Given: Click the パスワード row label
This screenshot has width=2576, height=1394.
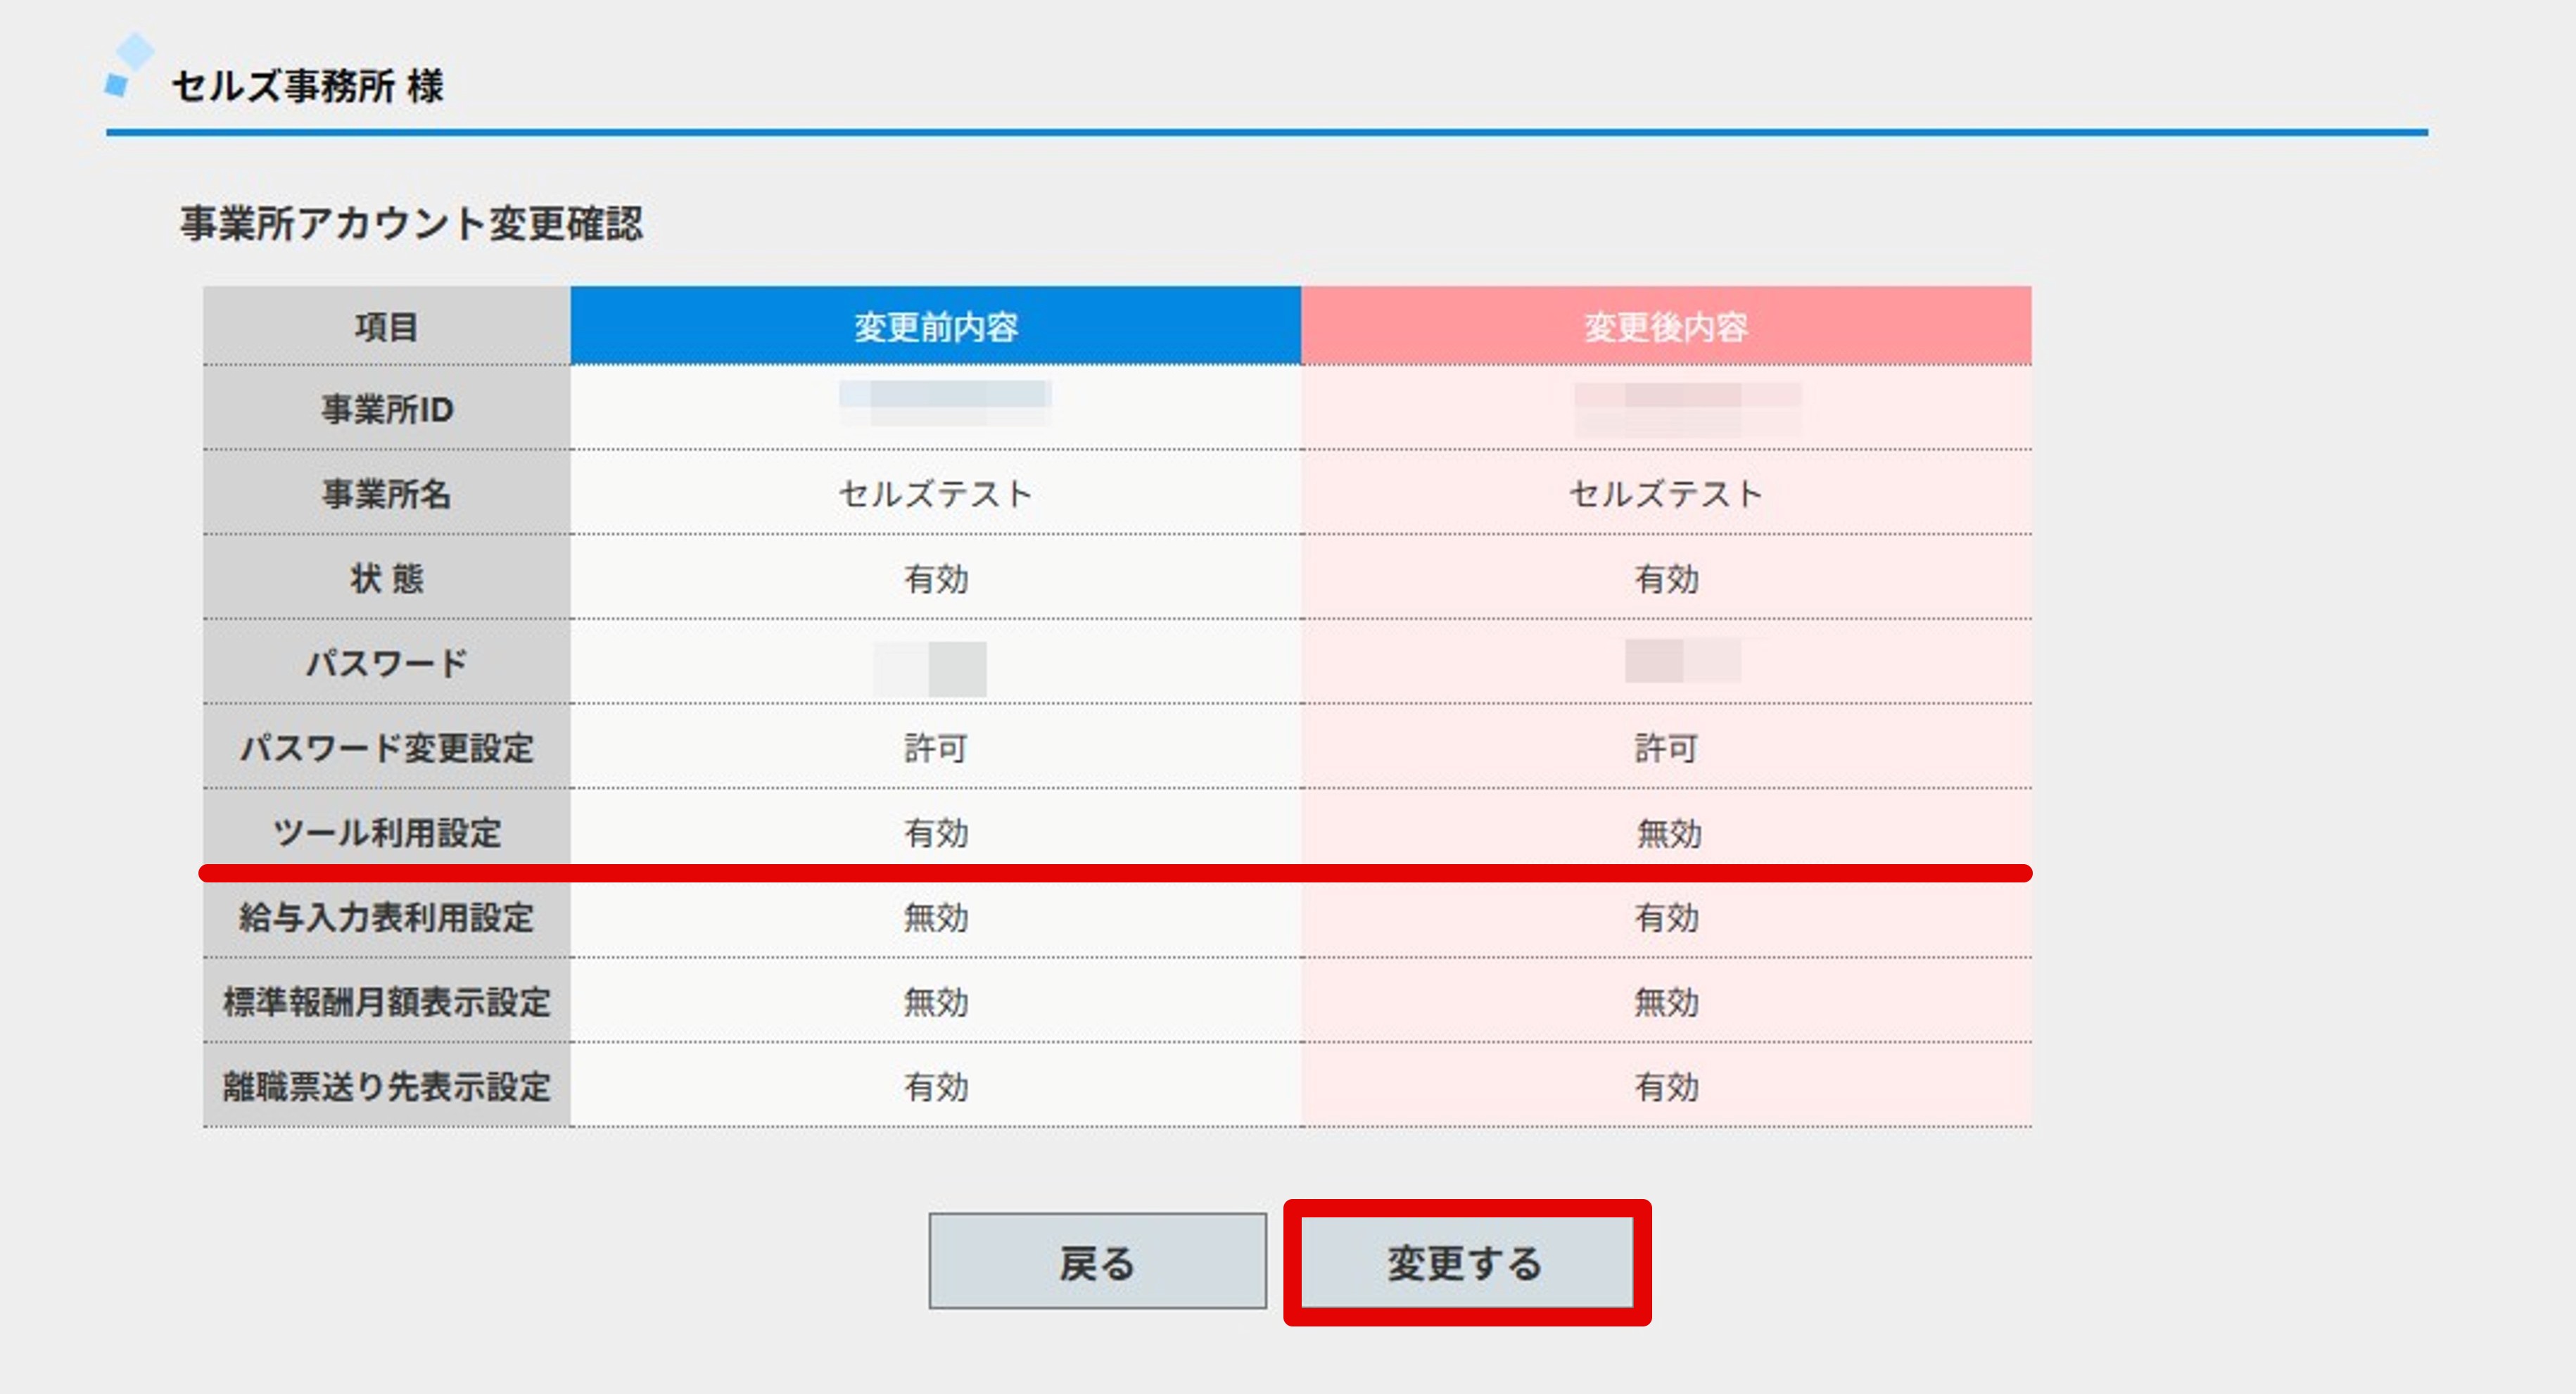Looking at the screenshot, I should [386, 663].
